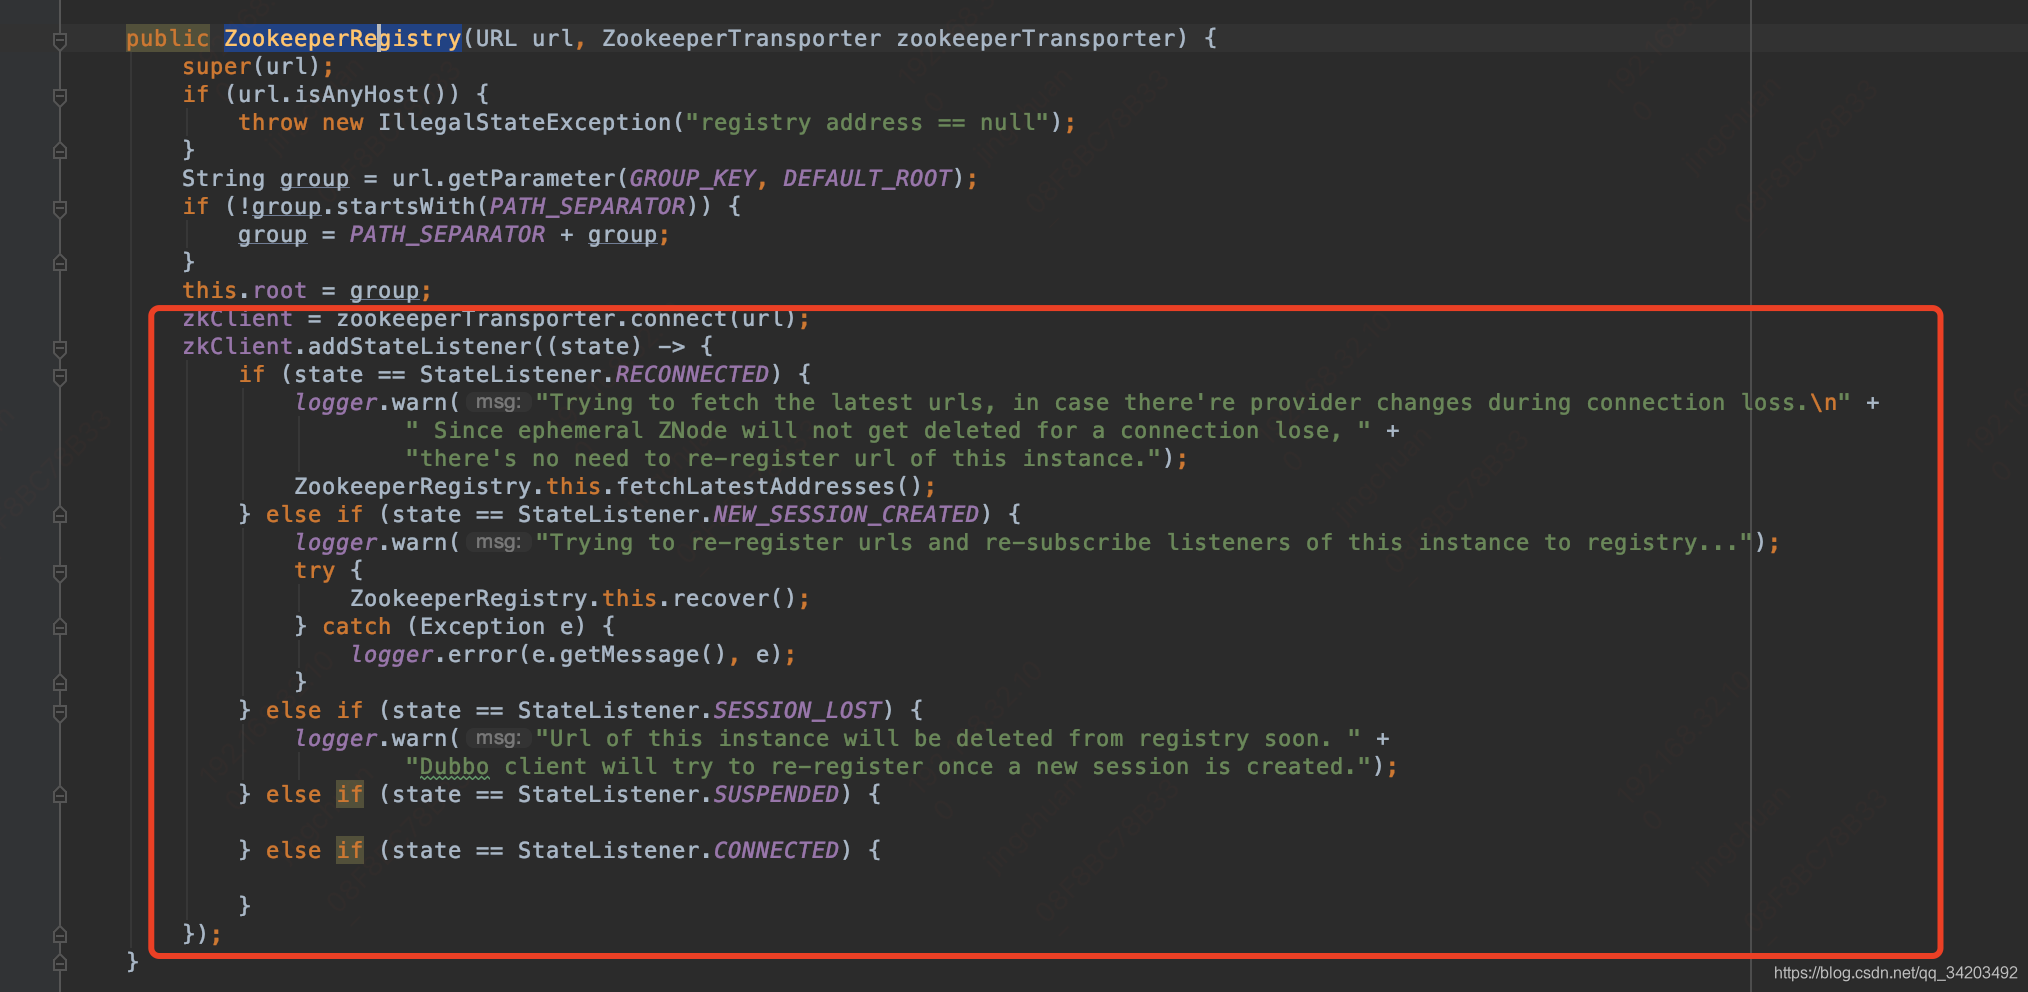Screen dimensions: 2028x992
Task: Fold the NEW_SESSION_CREATED else-if block
Action: click(60, 515)
